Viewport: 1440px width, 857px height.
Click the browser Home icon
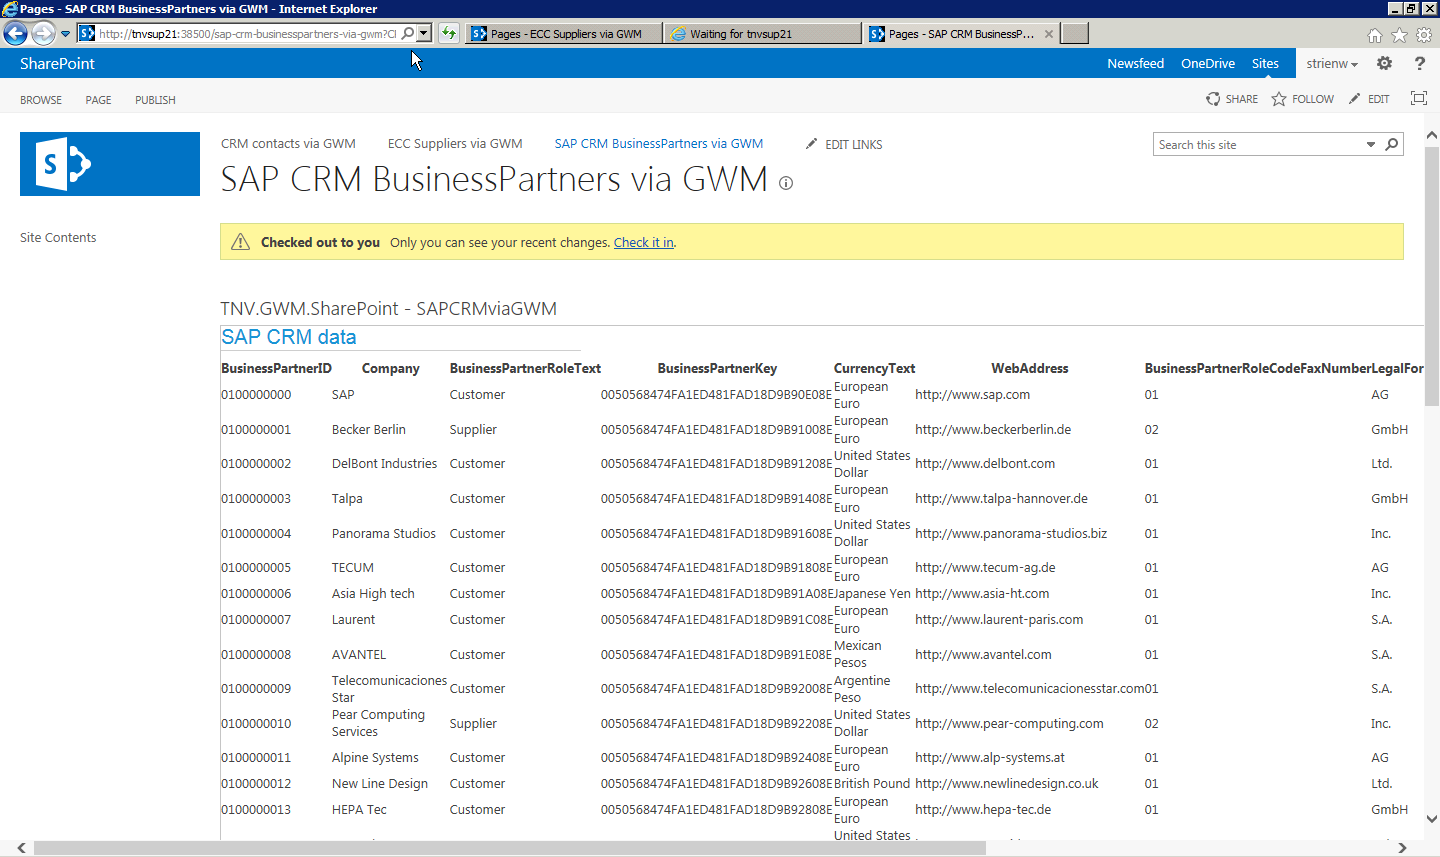click(x=1375, y=35)
